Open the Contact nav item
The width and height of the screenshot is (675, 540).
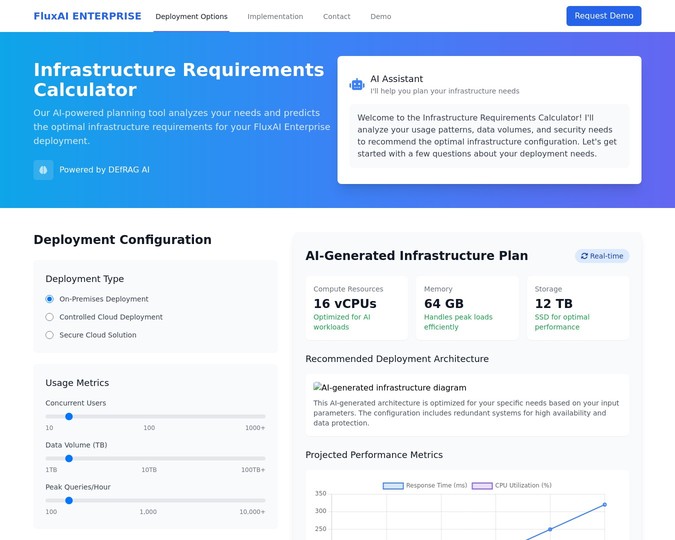tap(337, 16)
